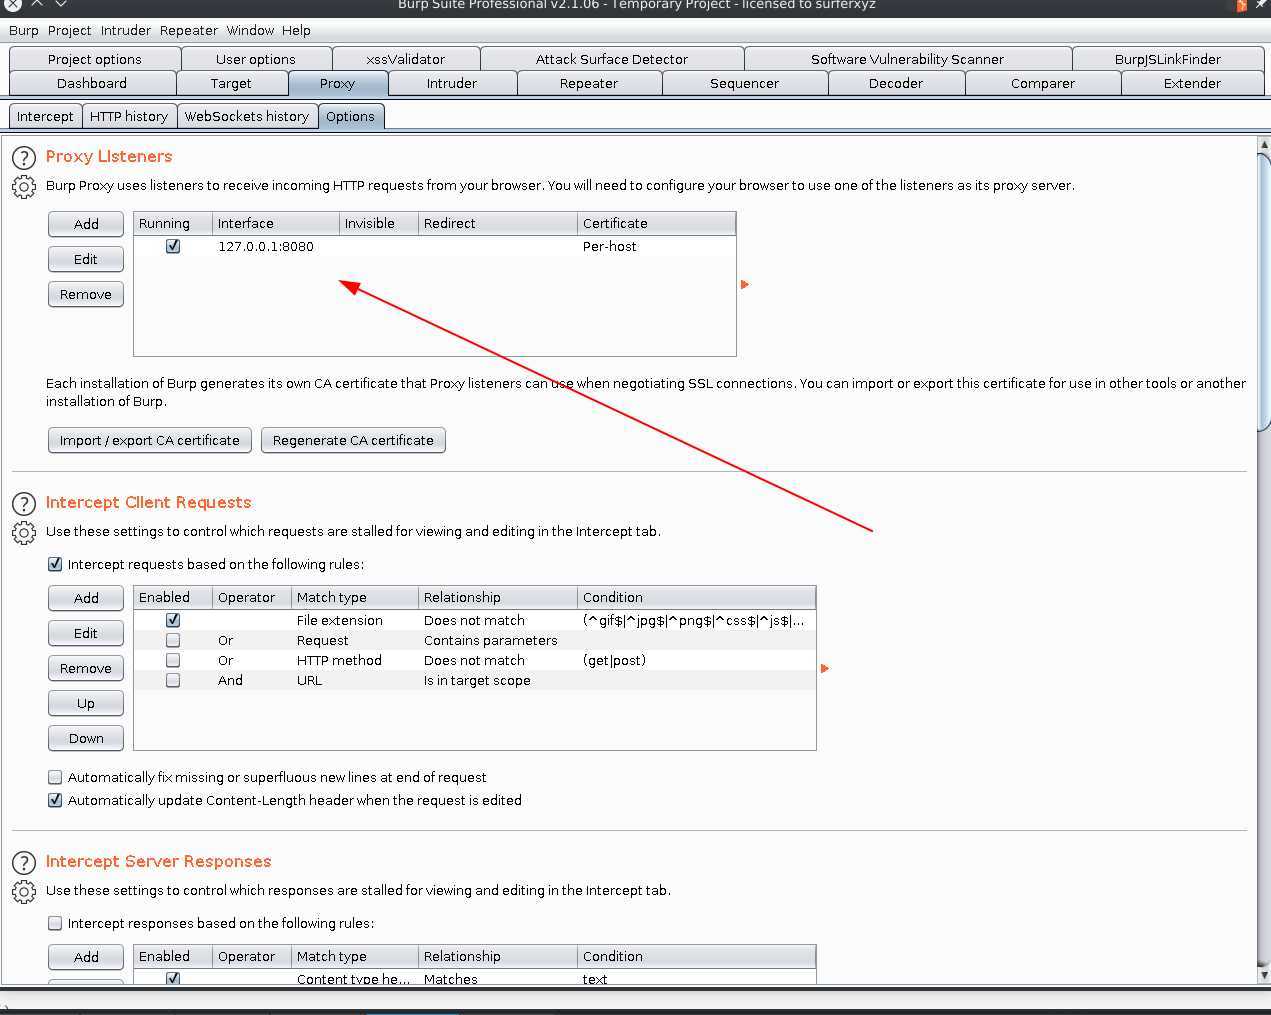Switch to the User options tab
This screenshot has height=1015, width=1271.
256,59
